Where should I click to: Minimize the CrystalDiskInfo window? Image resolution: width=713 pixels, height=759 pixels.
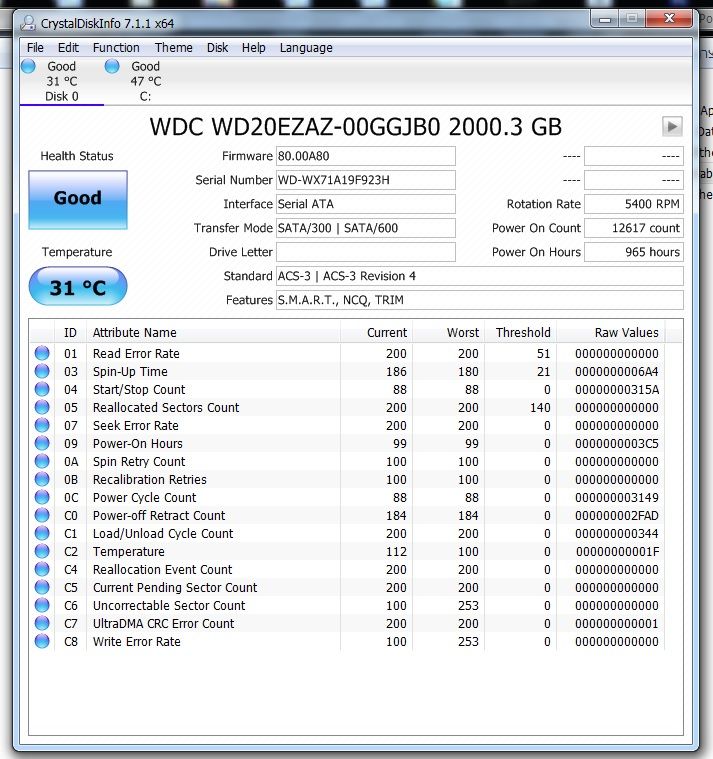(x=605, y=19)
